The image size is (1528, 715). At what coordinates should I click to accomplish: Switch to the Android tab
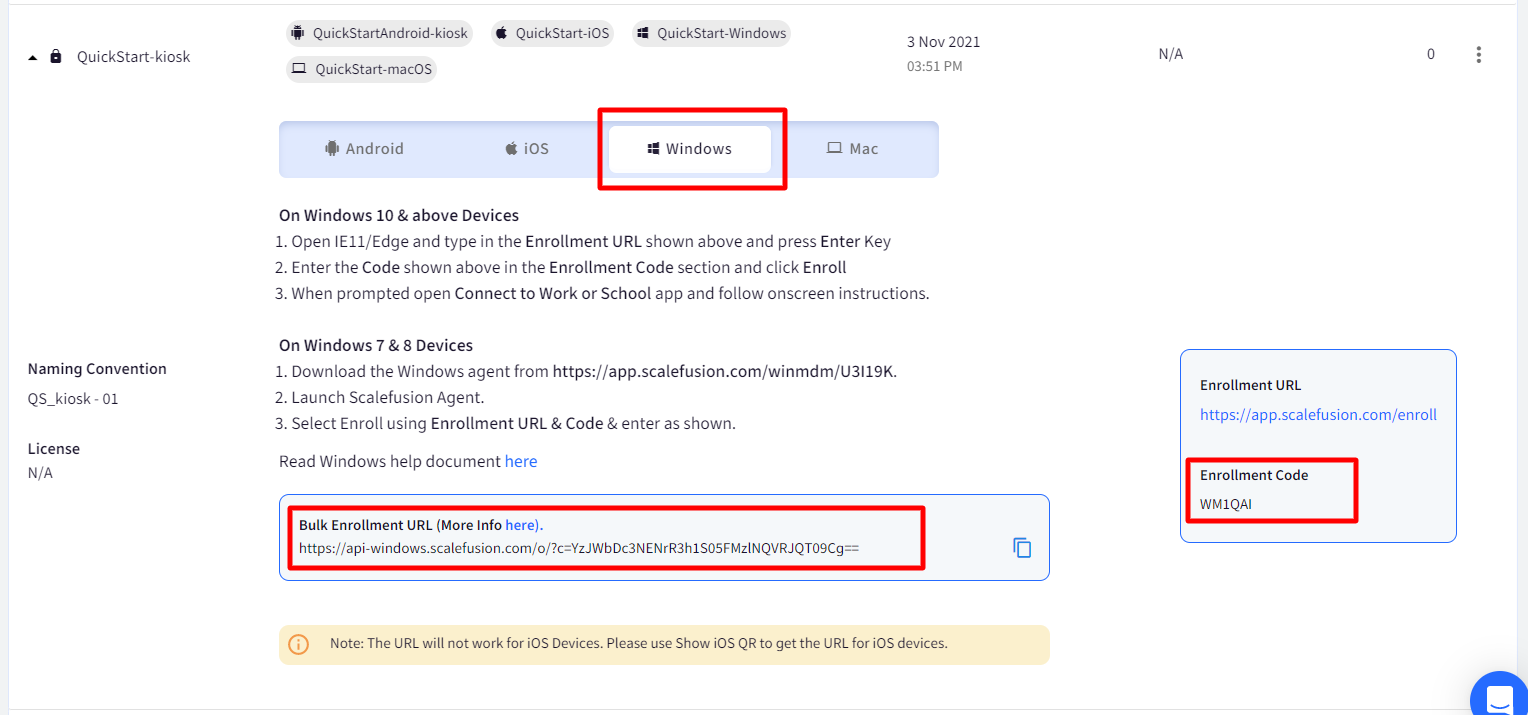point(364,149)
